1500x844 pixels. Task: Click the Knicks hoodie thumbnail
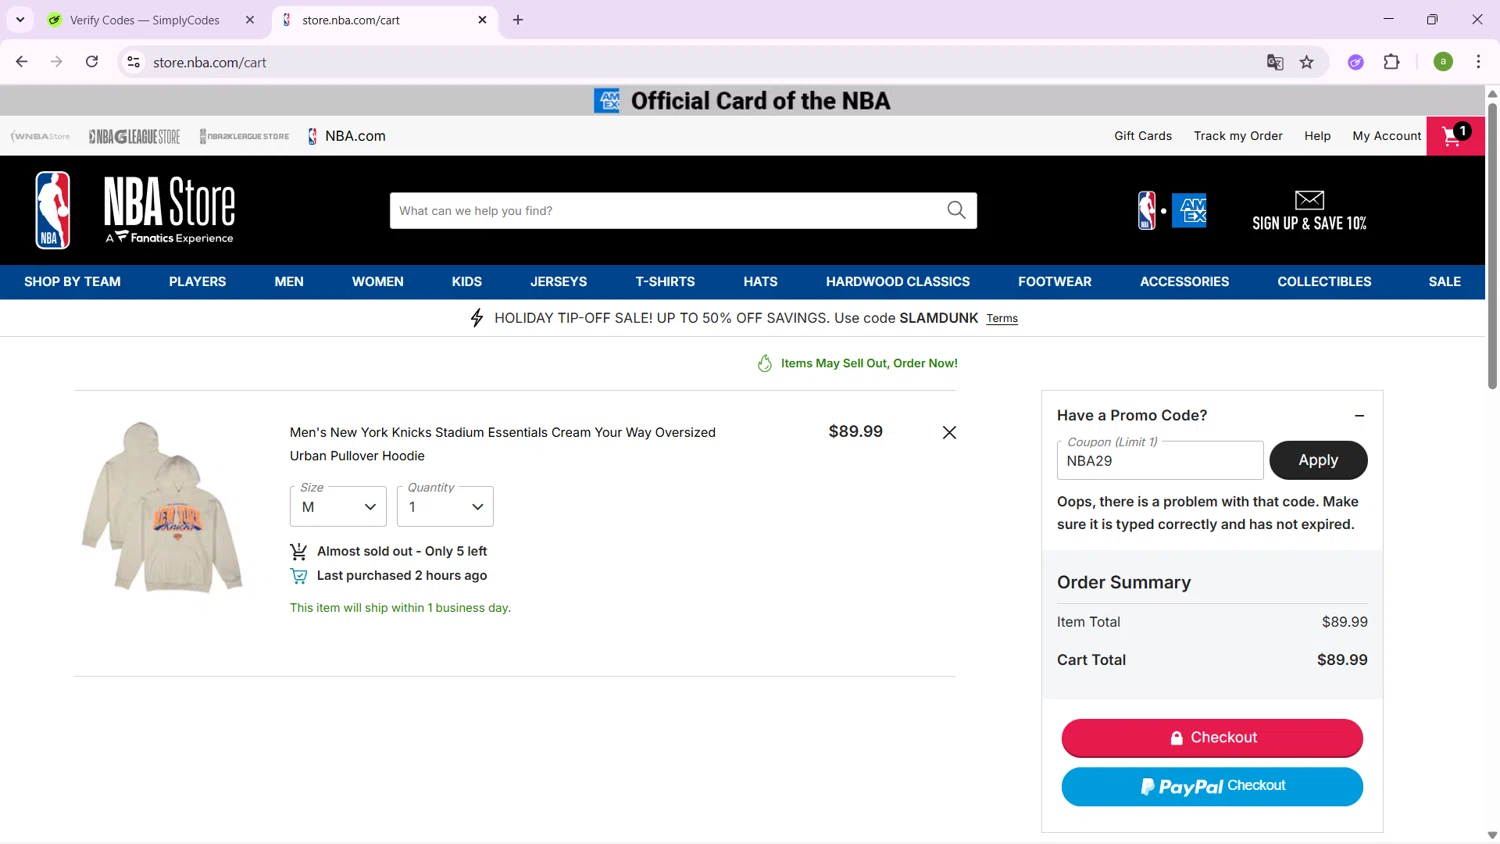click(162, 507)
